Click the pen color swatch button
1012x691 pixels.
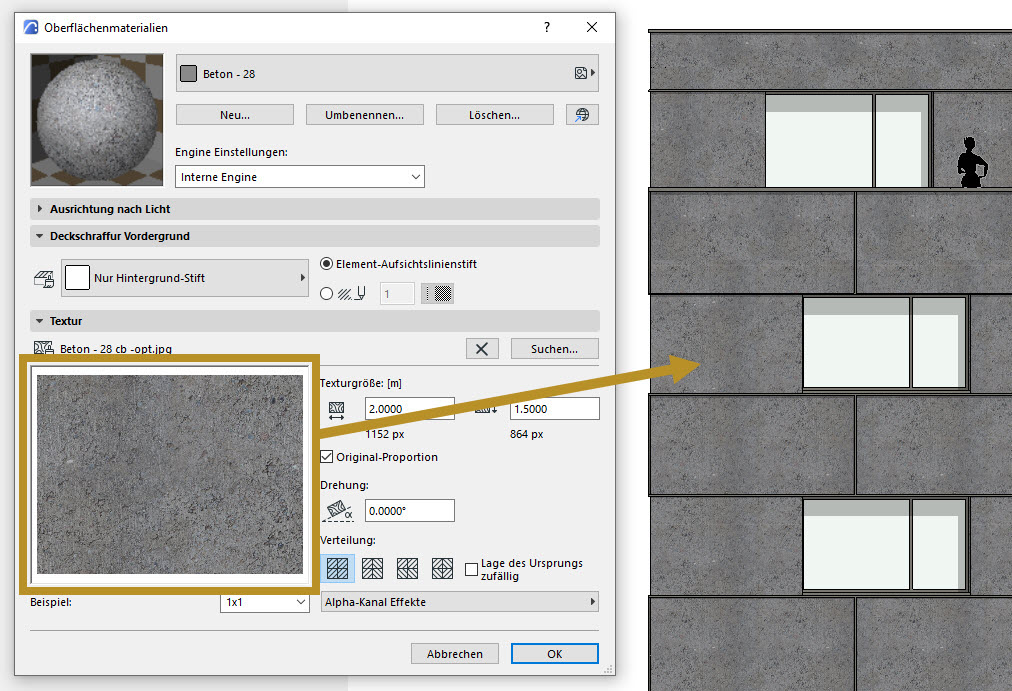(x=438, y=294)
